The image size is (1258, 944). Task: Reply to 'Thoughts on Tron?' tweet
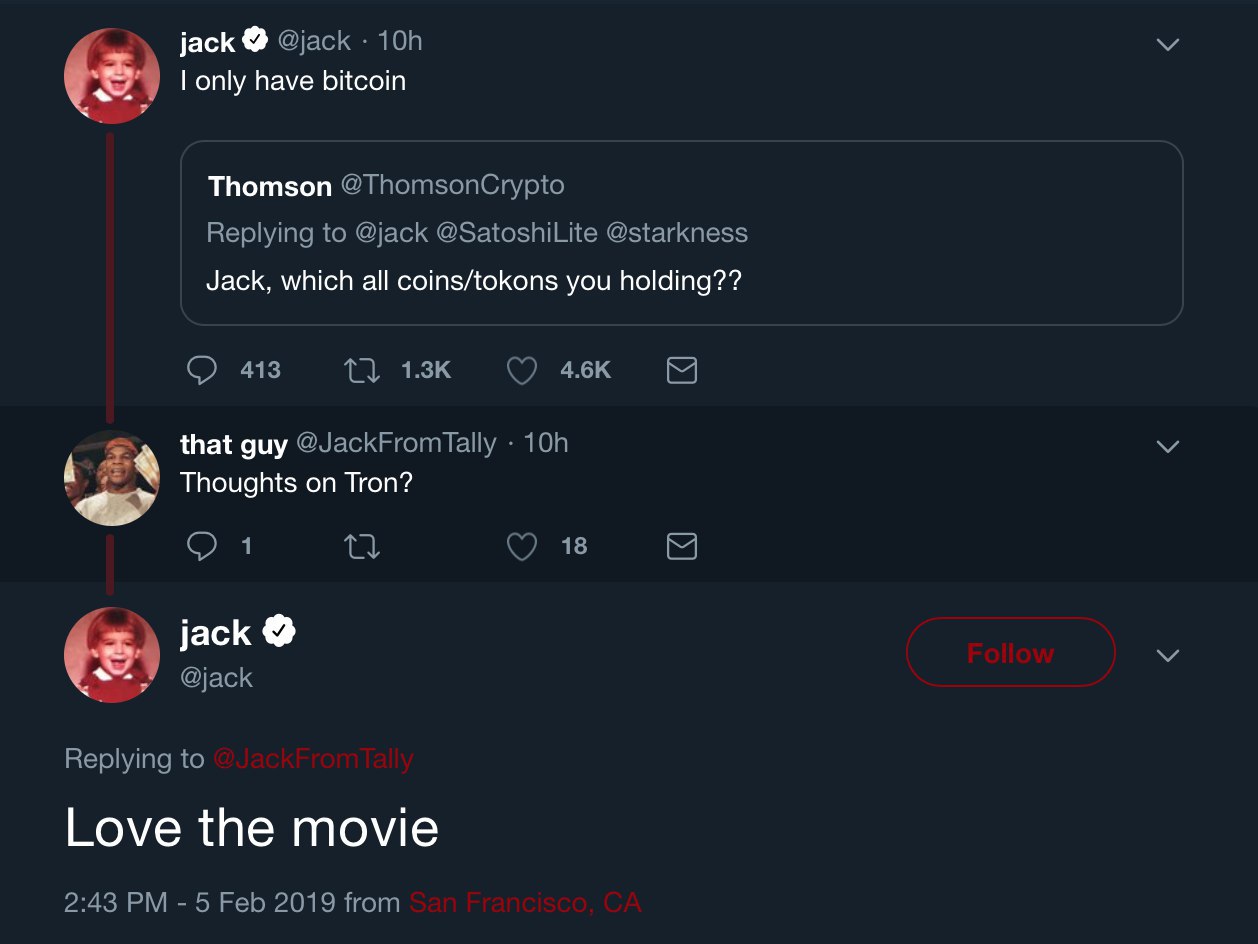[203, 546]
